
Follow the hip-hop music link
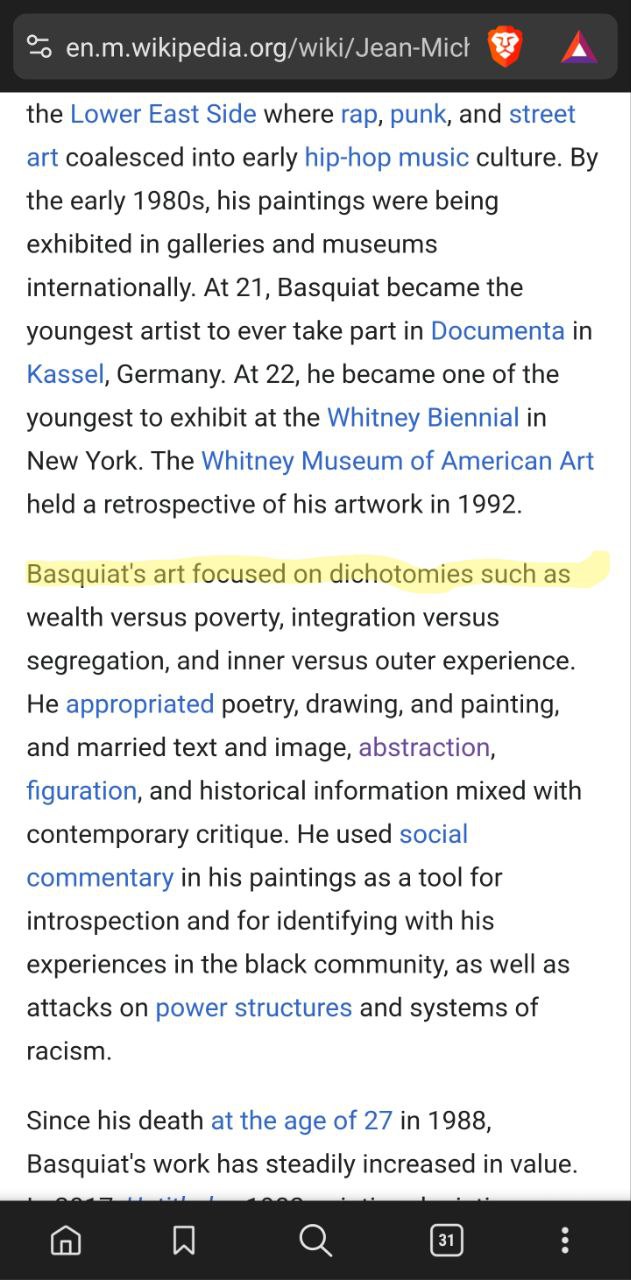click(x=386, y=157)
